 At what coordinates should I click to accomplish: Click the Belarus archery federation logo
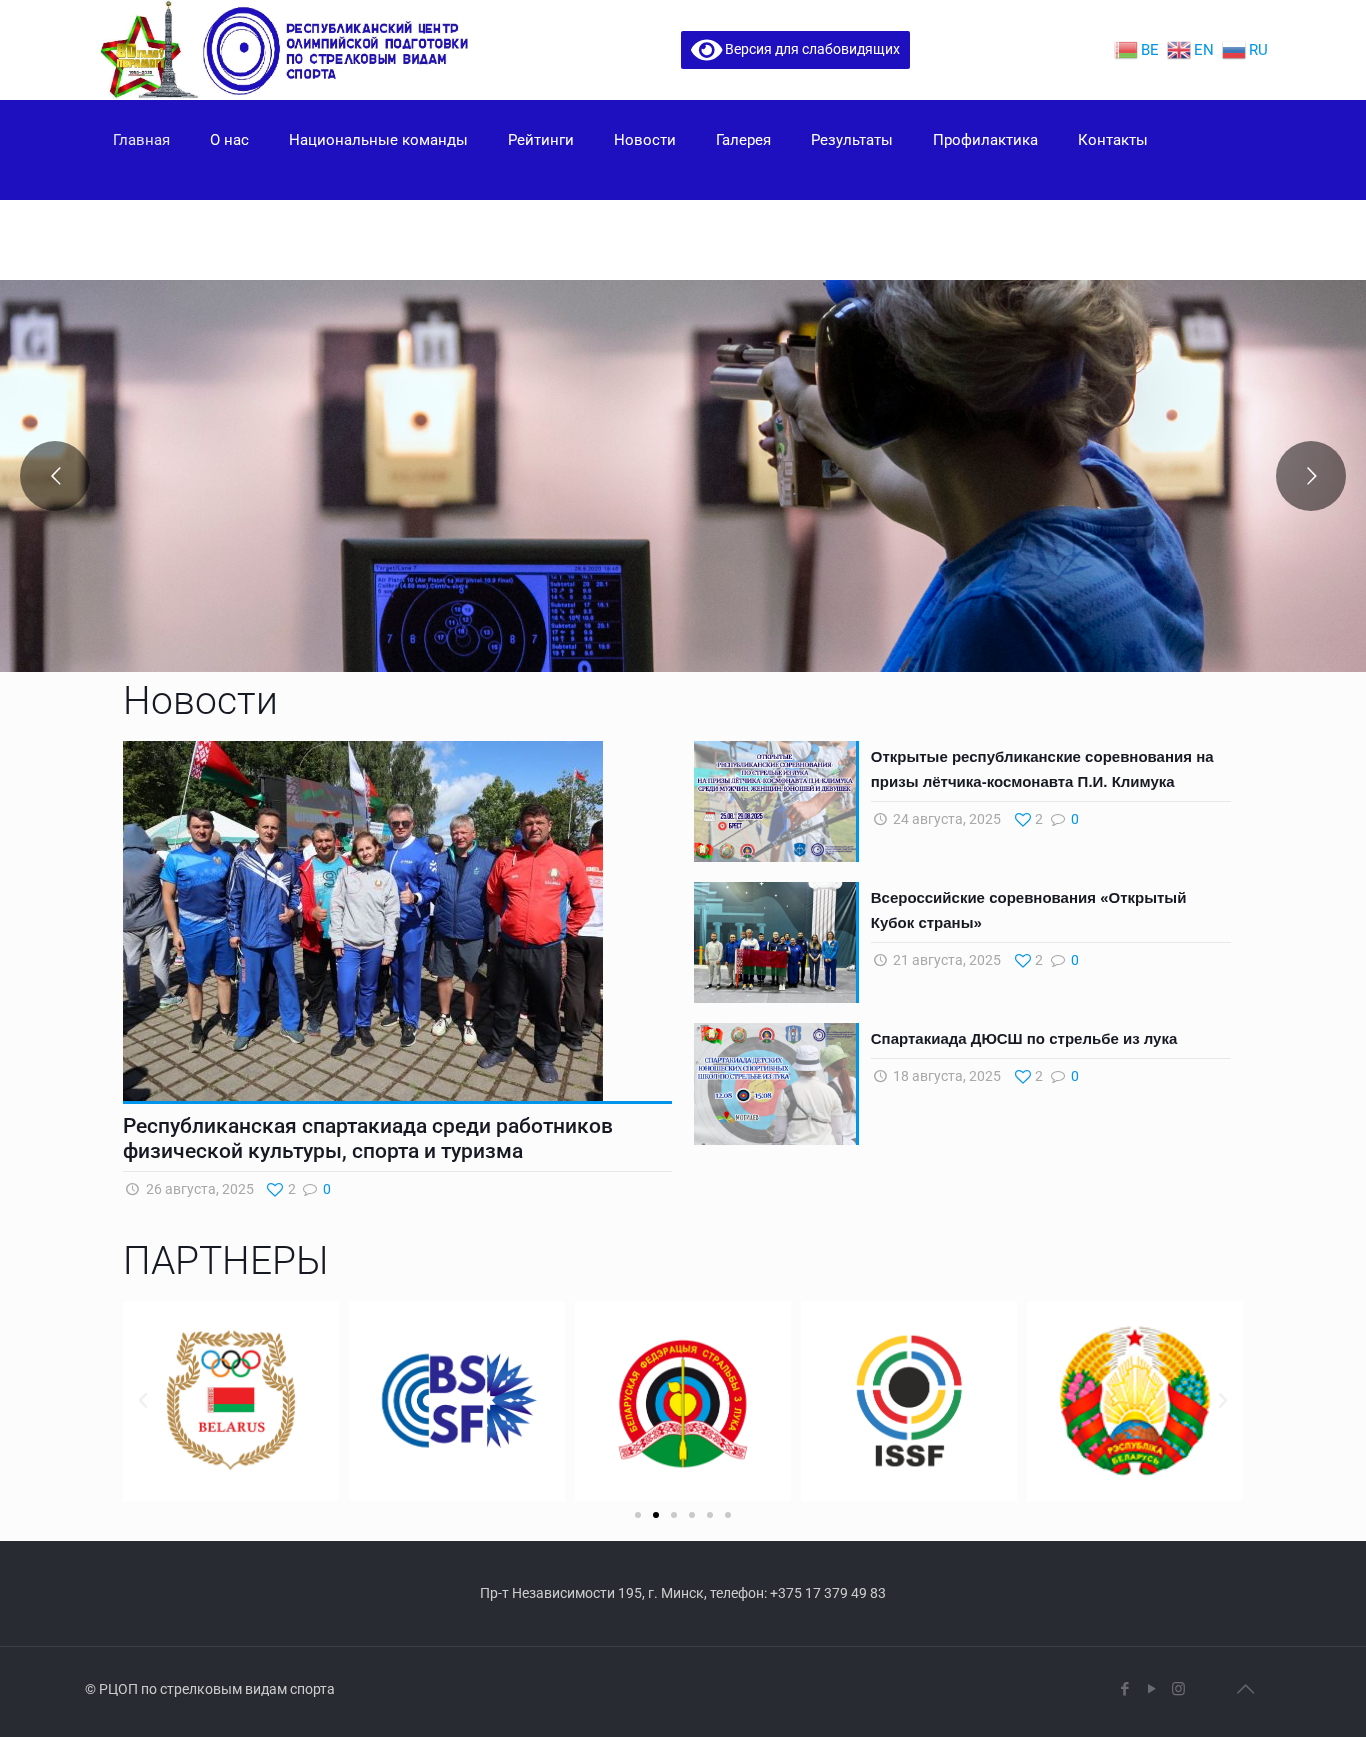click(x=683, y=1400)
